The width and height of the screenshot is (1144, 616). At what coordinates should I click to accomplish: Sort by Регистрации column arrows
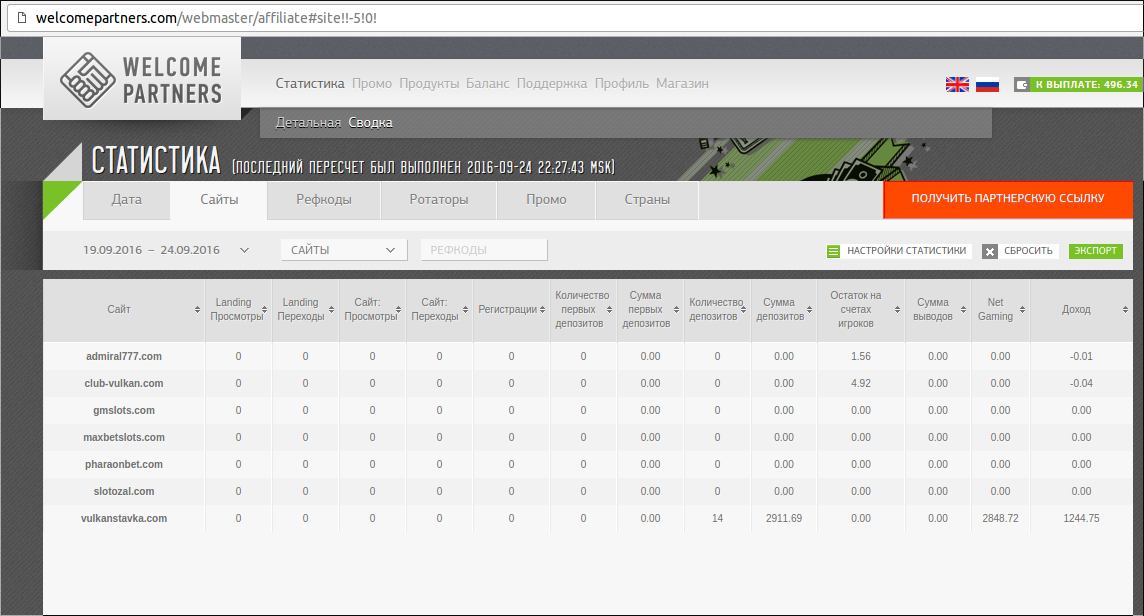[542, 309]
